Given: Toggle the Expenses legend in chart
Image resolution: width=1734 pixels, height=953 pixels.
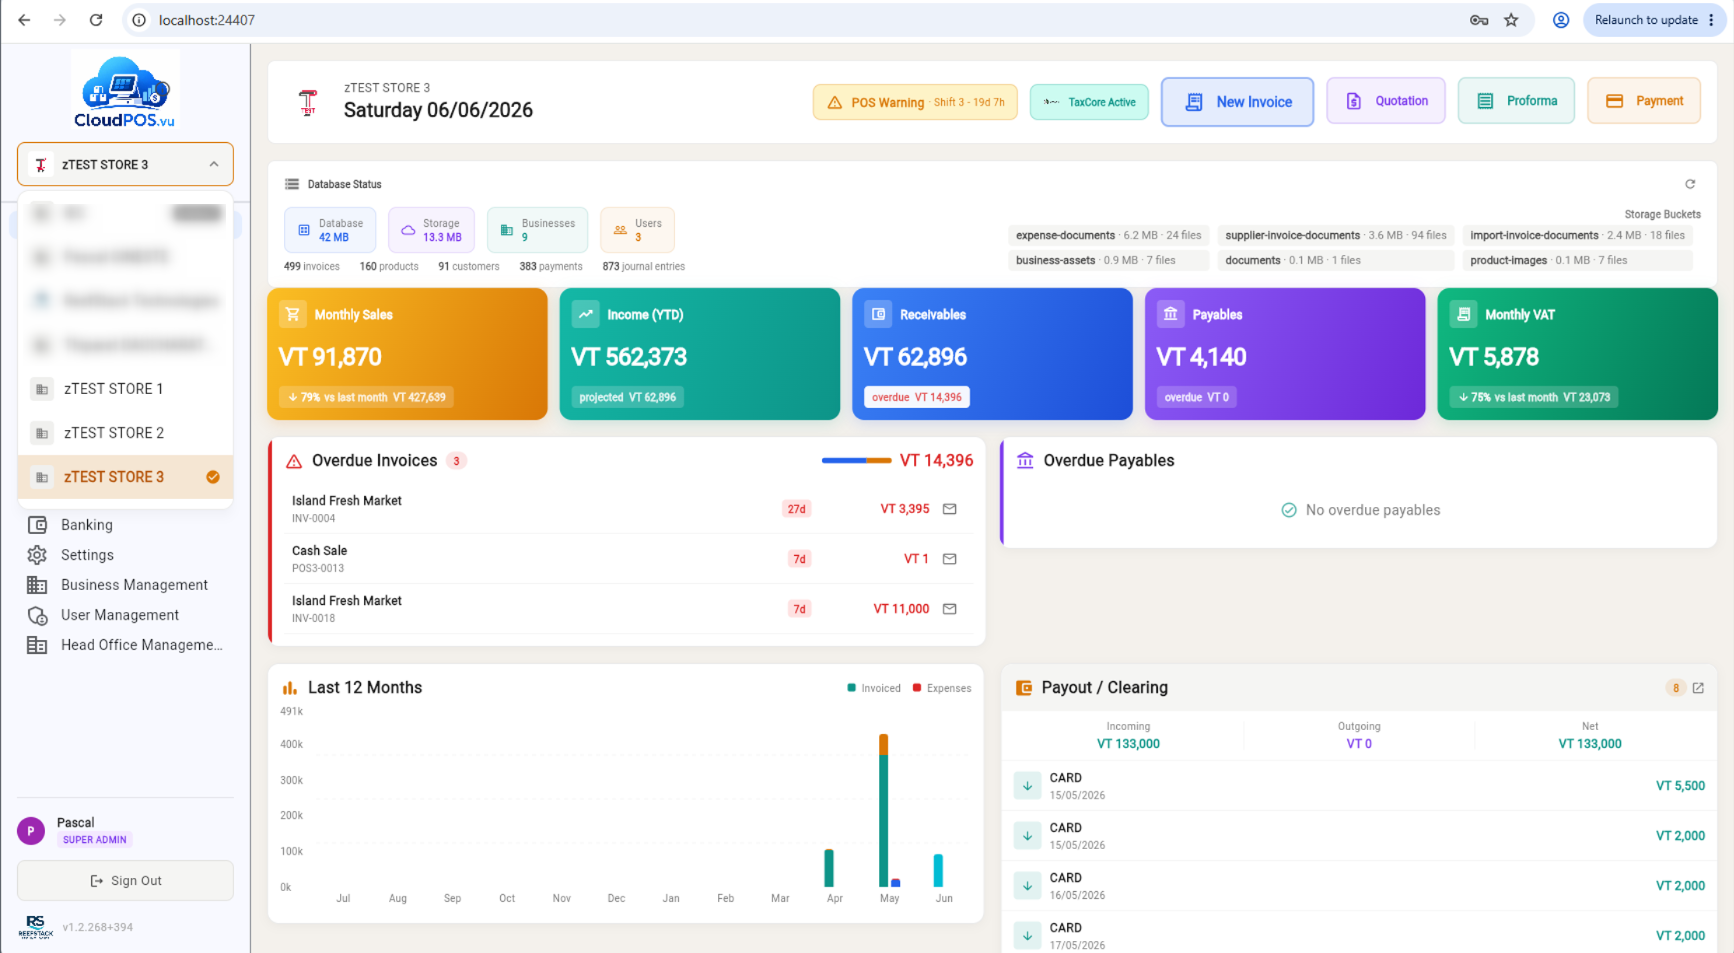Looking at the screenshot, I should coord(942,688).
